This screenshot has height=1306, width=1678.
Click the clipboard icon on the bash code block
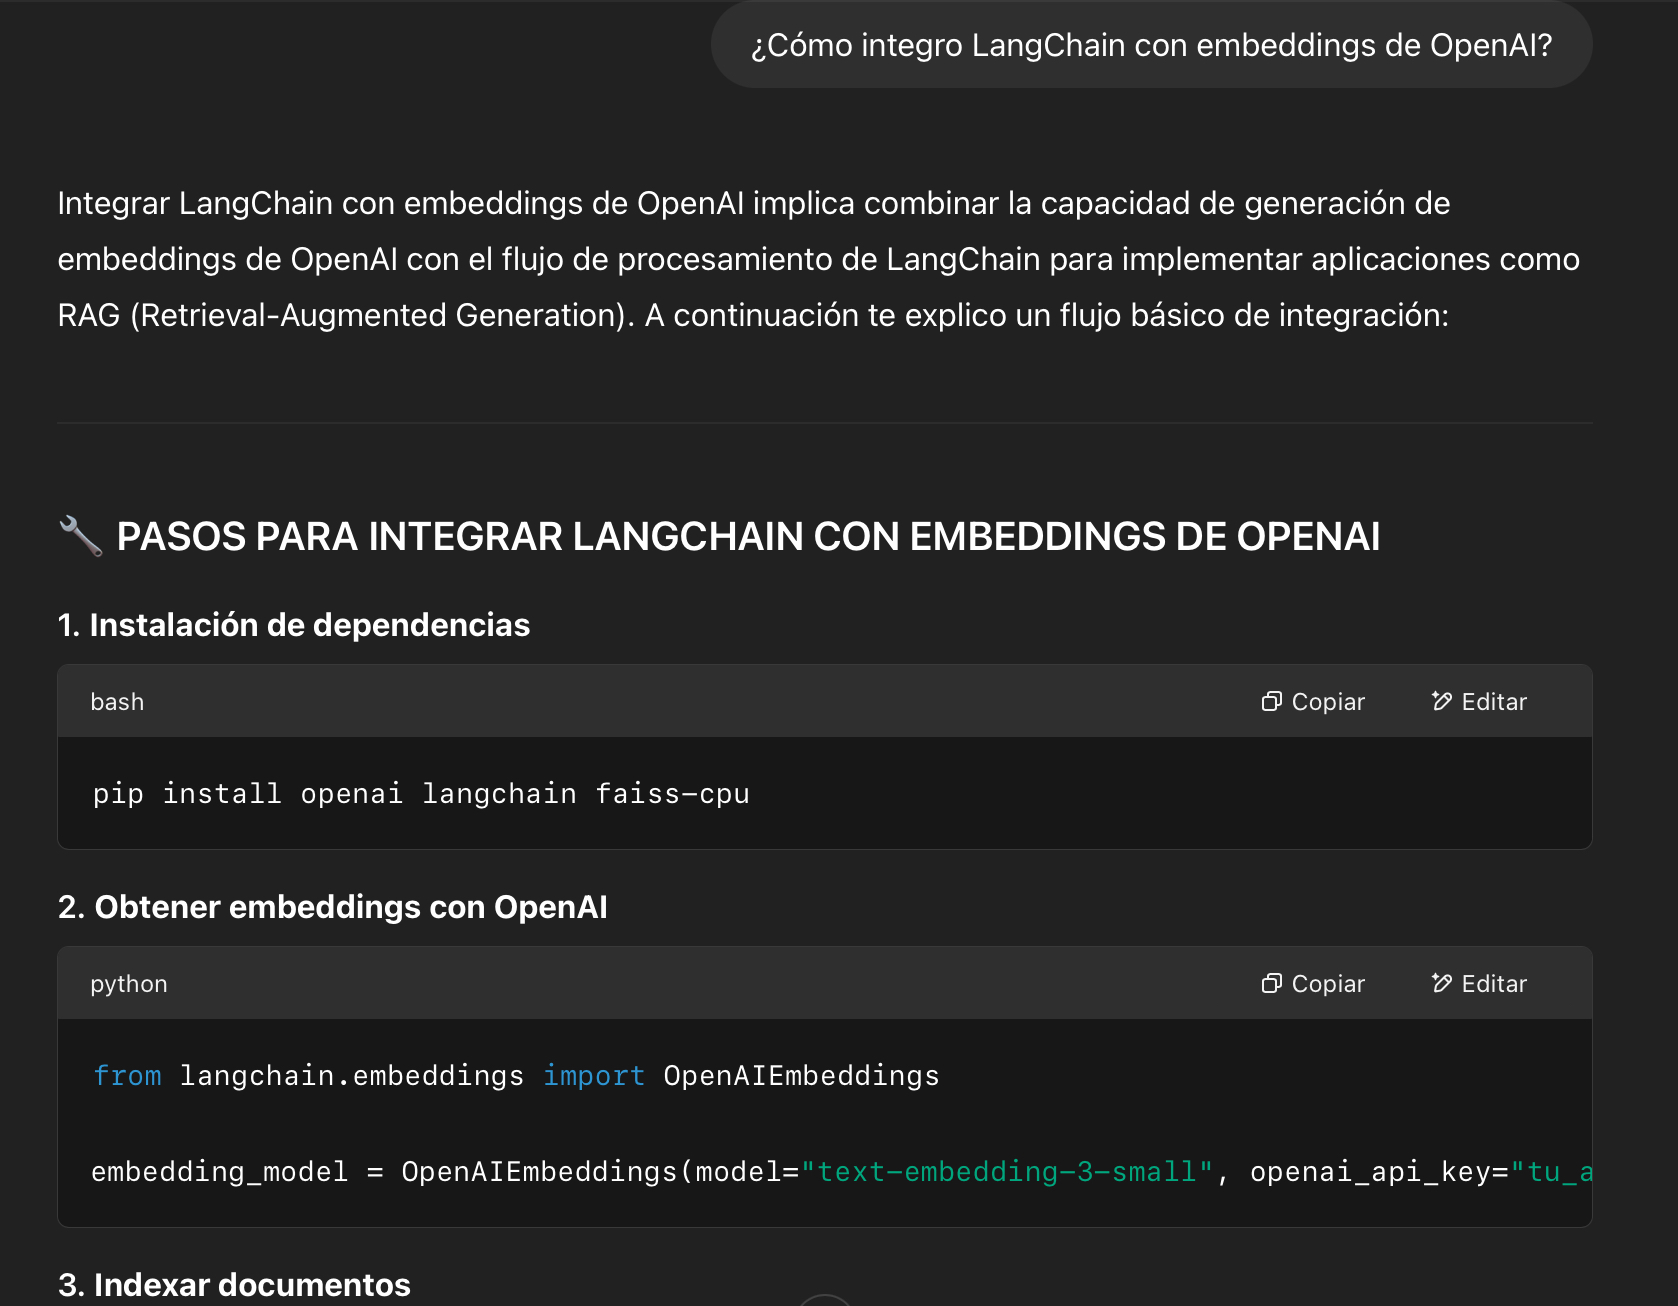point(1270,701)
